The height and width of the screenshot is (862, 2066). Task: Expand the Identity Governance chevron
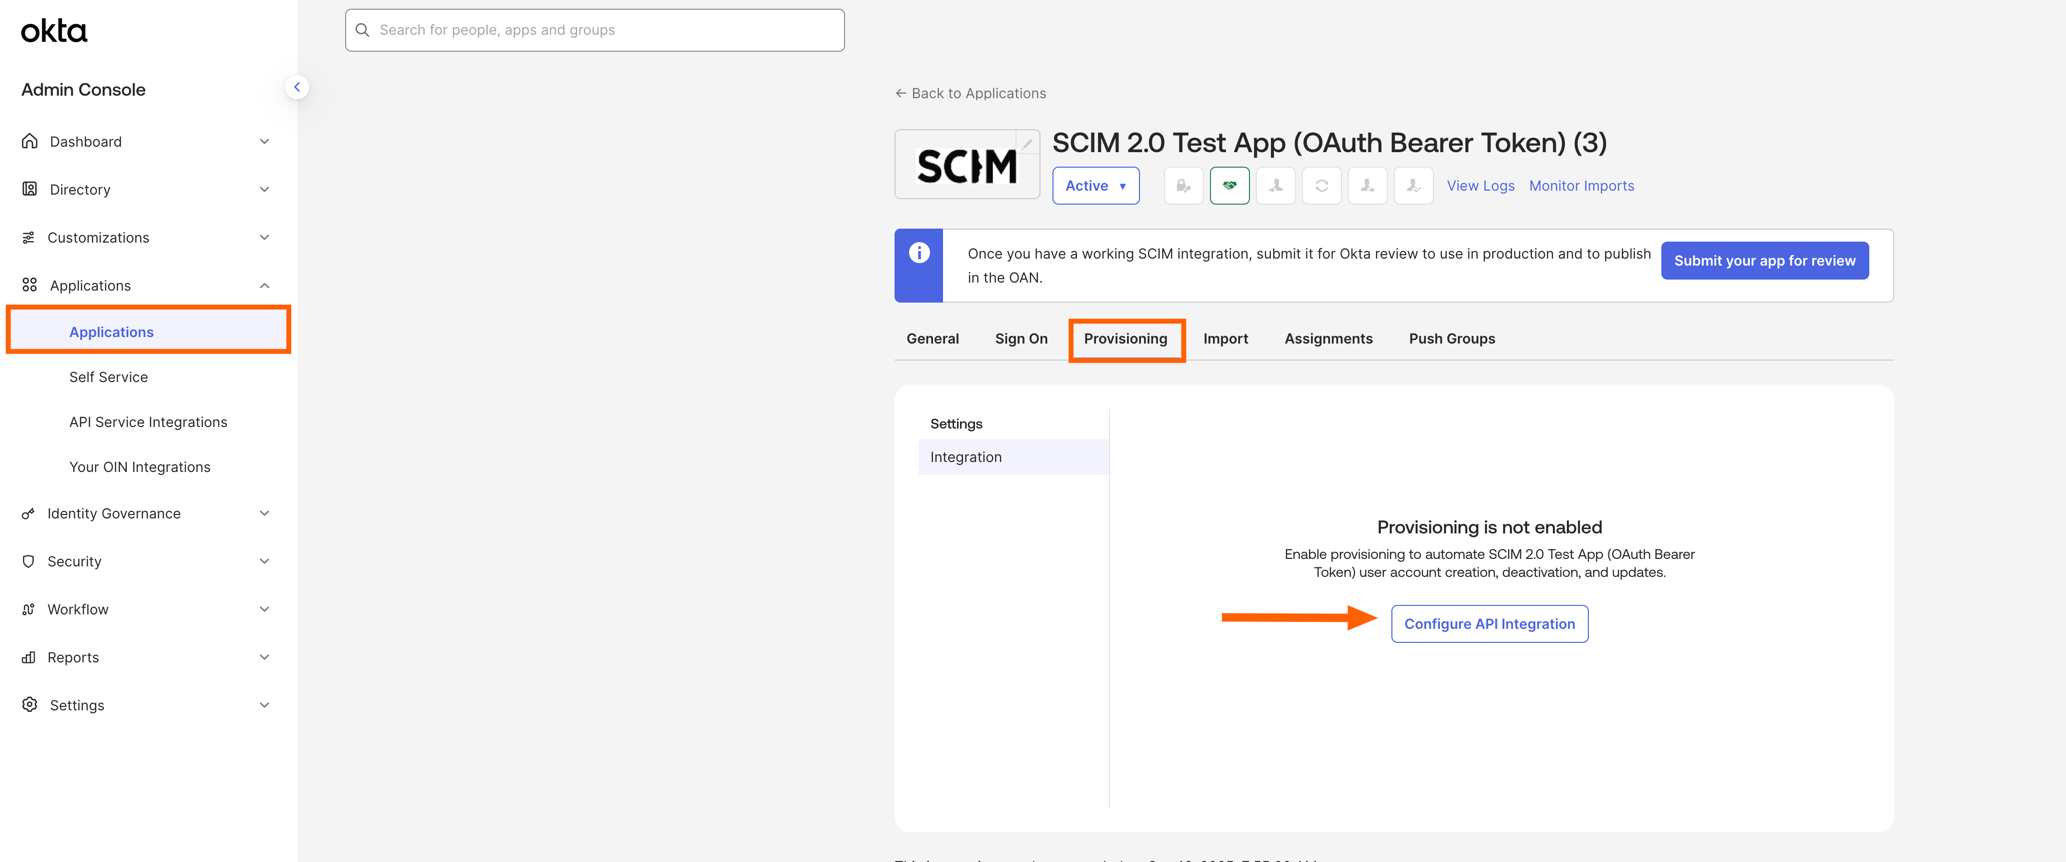[264, 513]
